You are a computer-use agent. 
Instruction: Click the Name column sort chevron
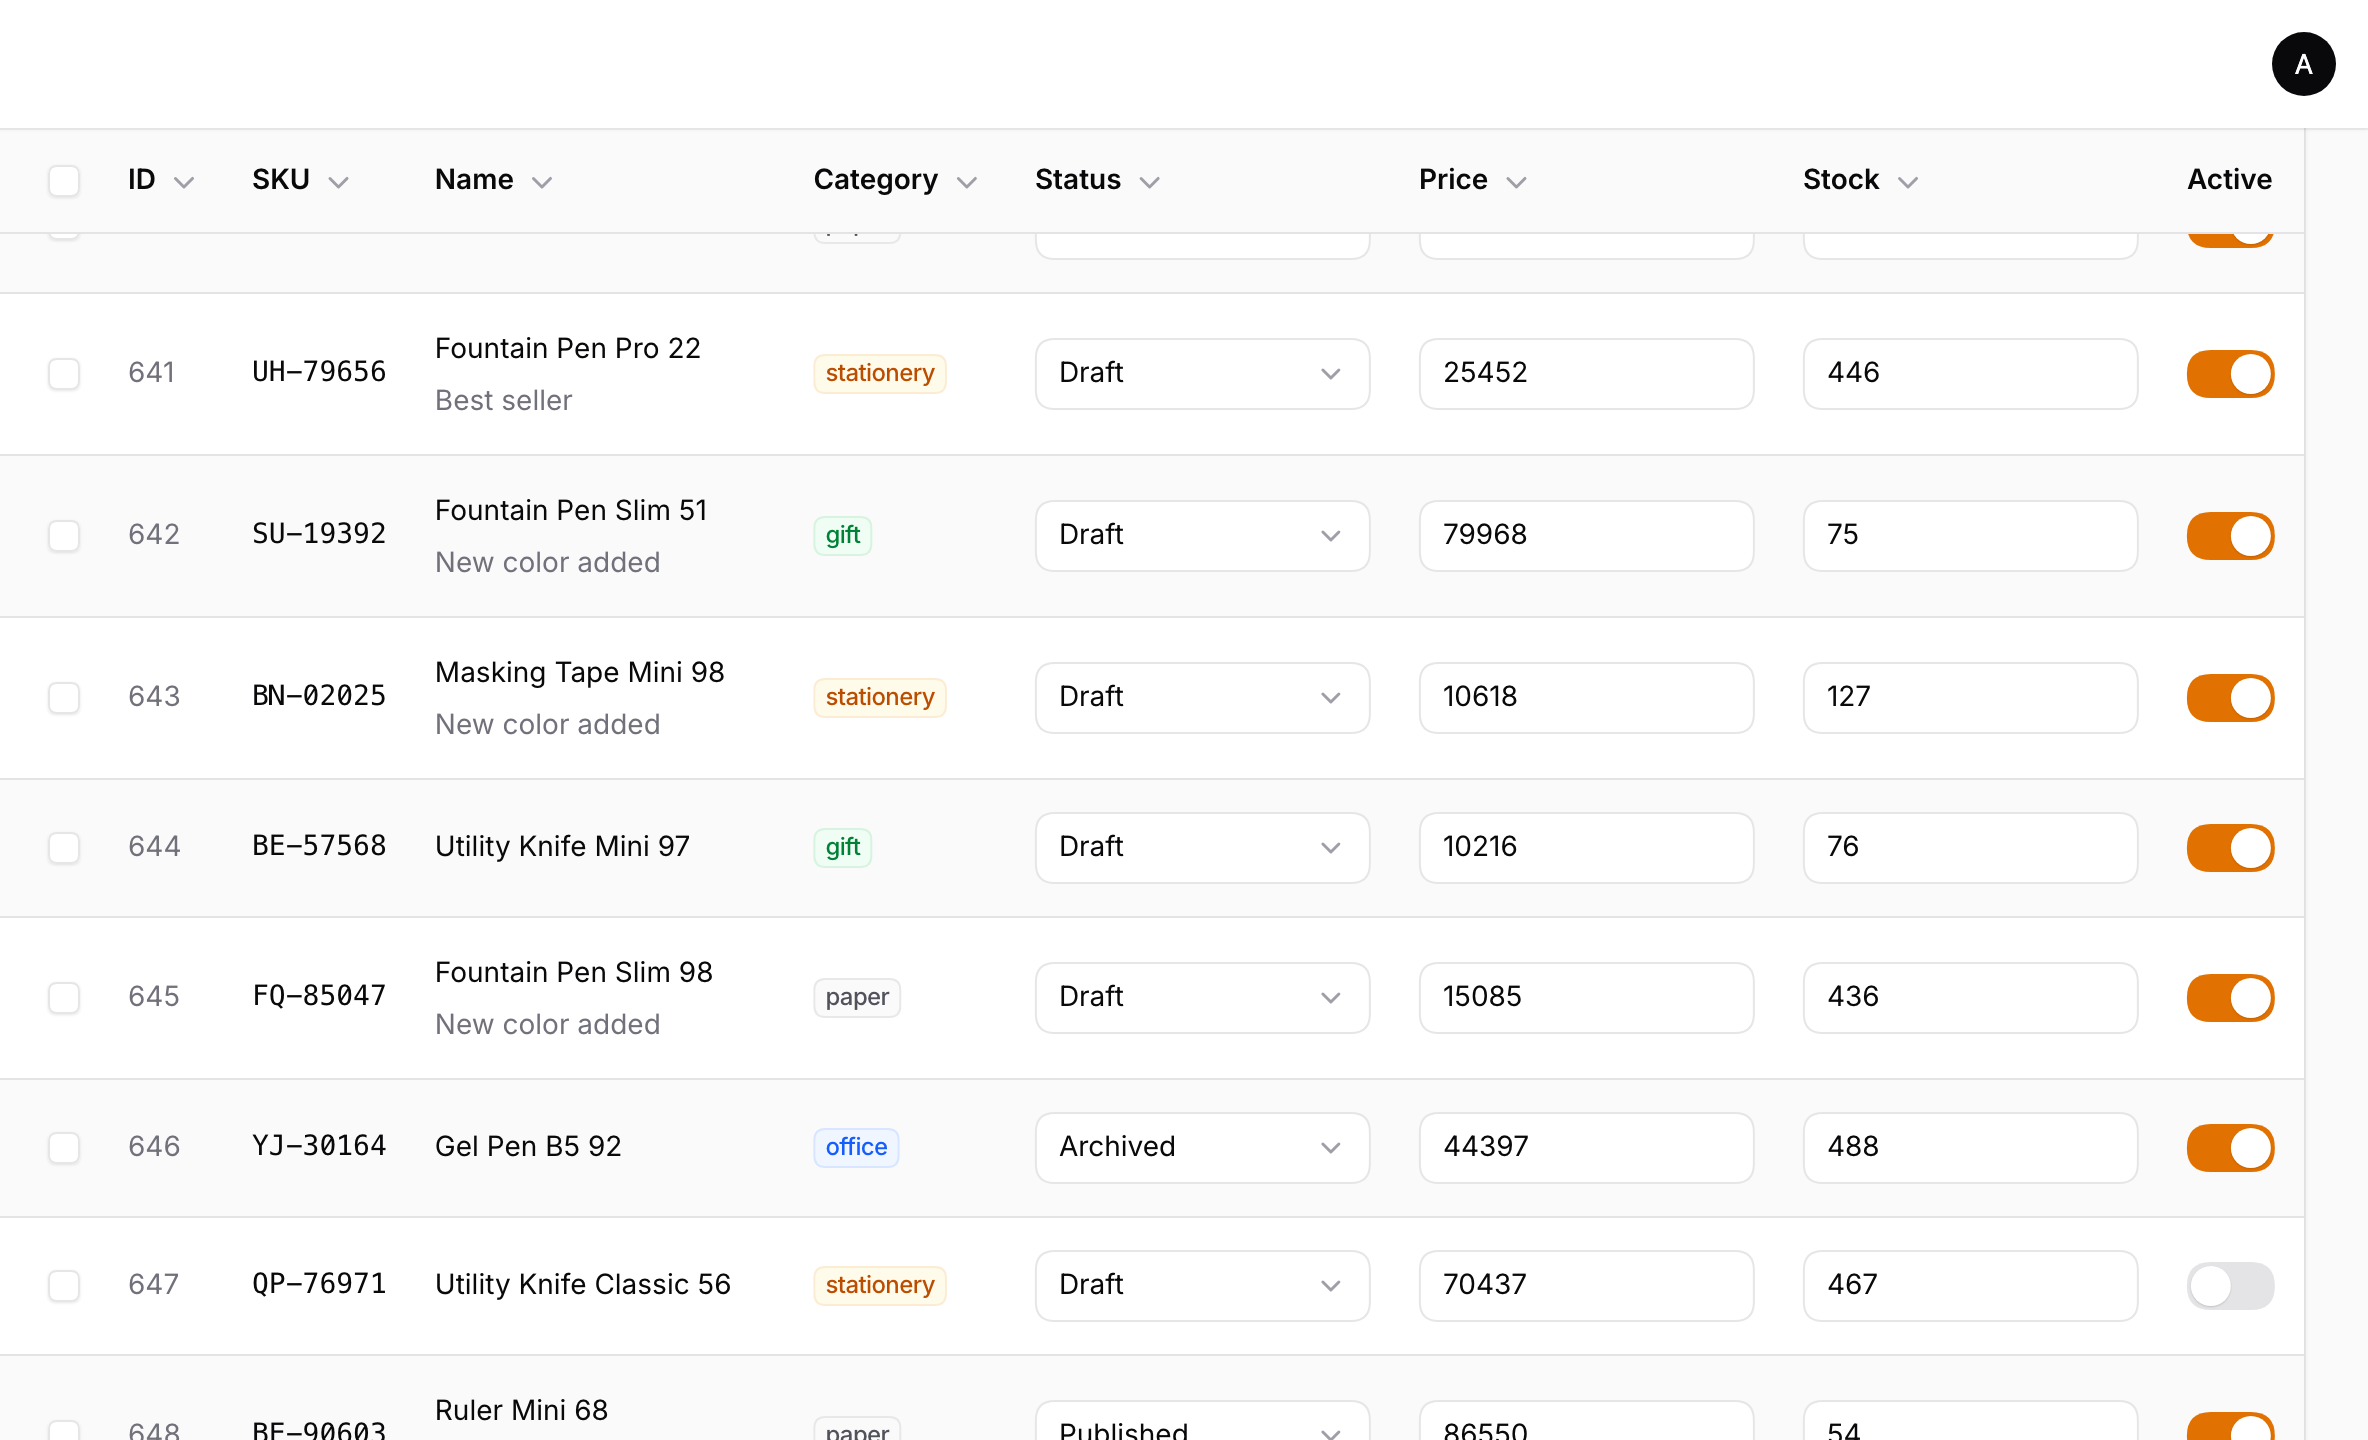coord(542,182)
